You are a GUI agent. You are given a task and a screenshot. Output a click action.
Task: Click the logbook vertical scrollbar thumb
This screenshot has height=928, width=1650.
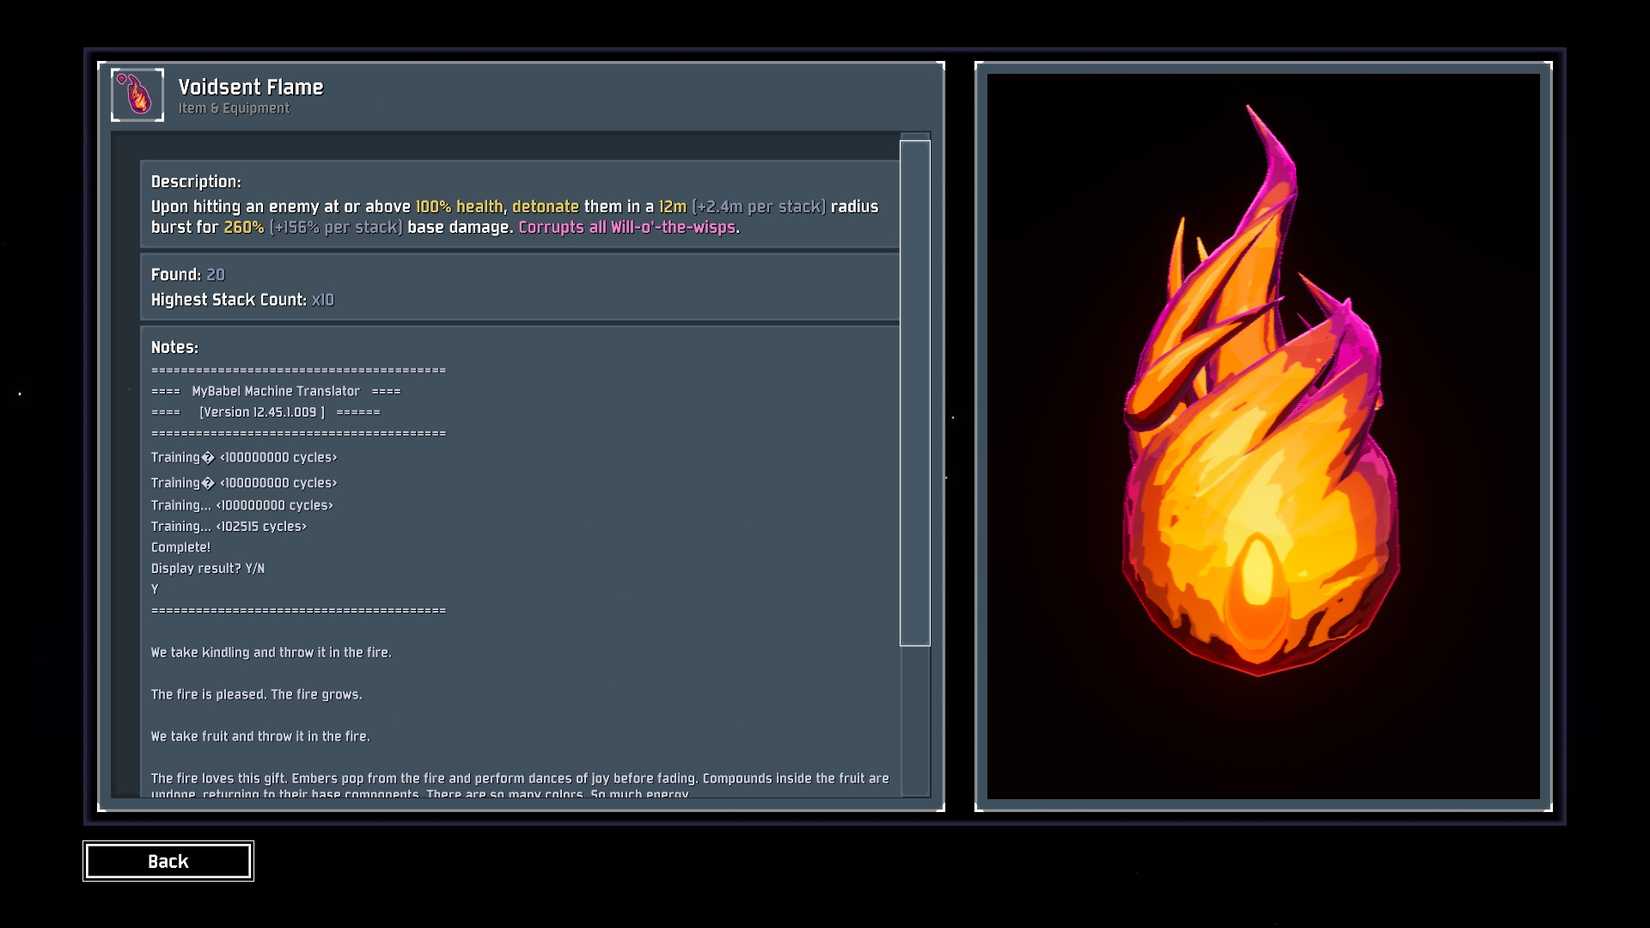[915, 393]
